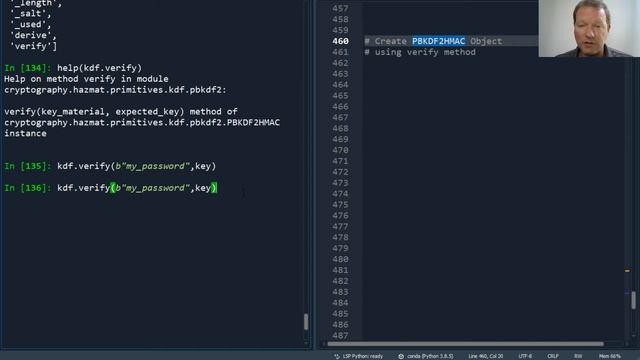Click the 'derive' entry in console output
Screen dimensions: 640x360
pyautogui.click(x=33, y=36)
